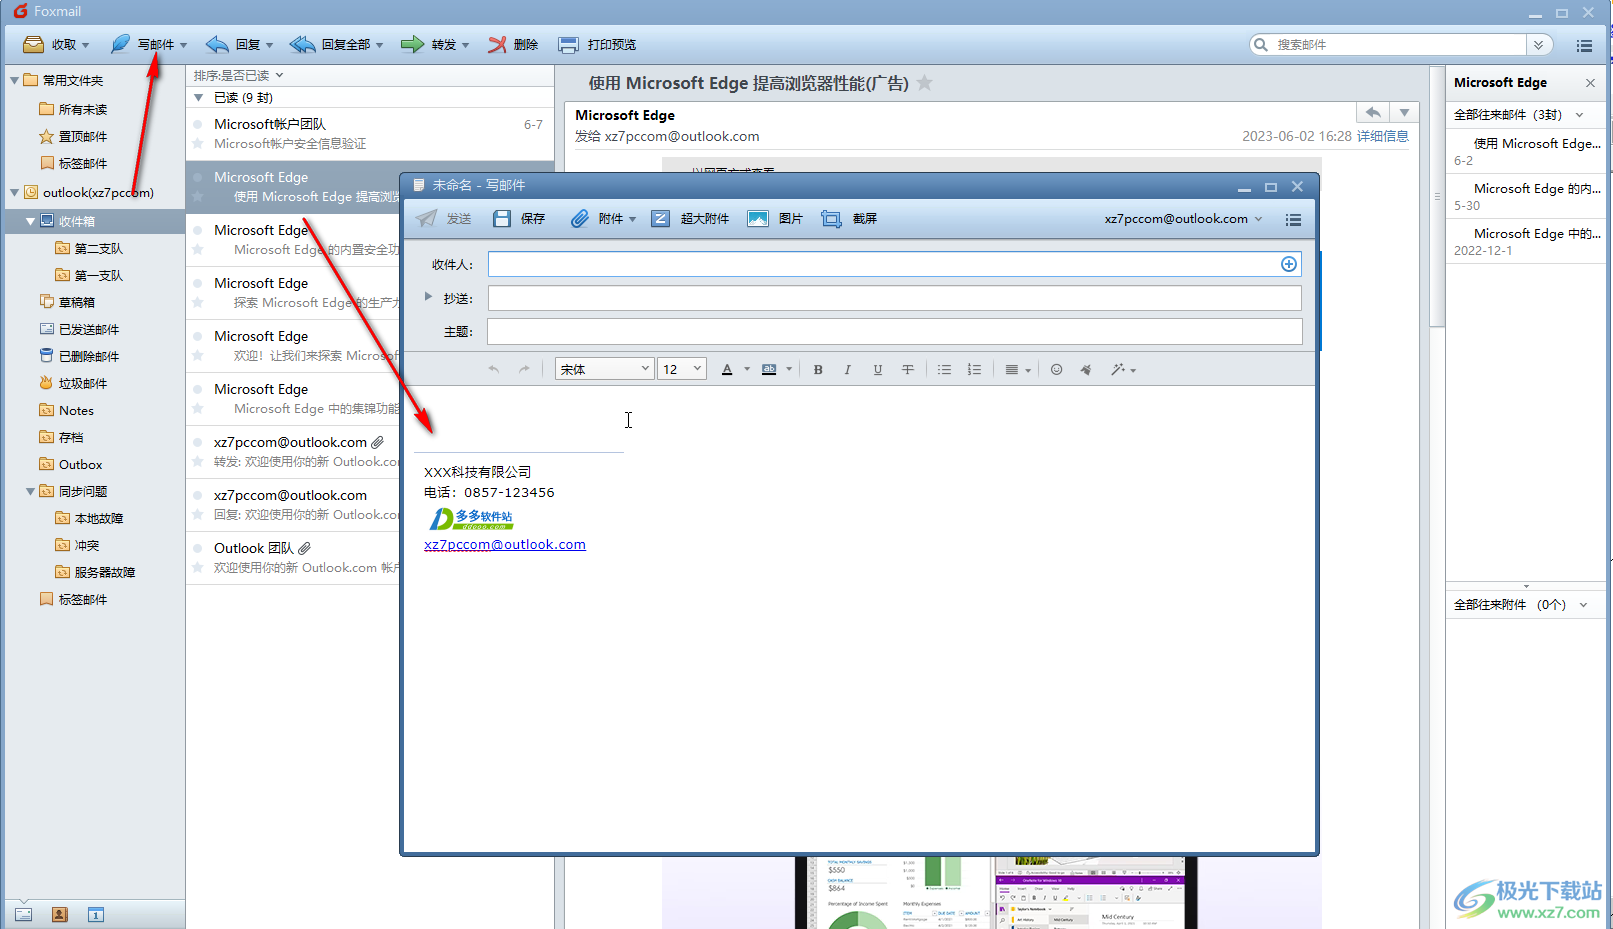Click the search magnifier icon
The image size is (1613, 929).
point(1261,44)
